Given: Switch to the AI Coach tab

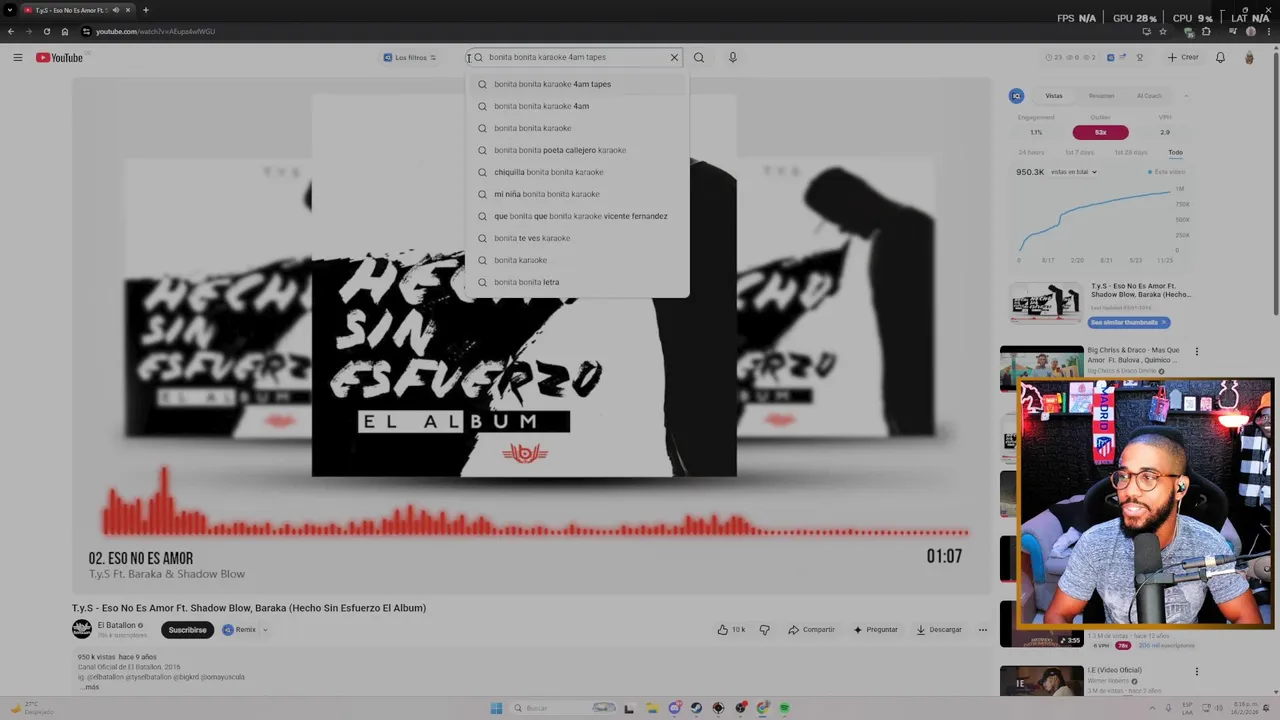Looking at the screenshot, I should point(1149,96).
